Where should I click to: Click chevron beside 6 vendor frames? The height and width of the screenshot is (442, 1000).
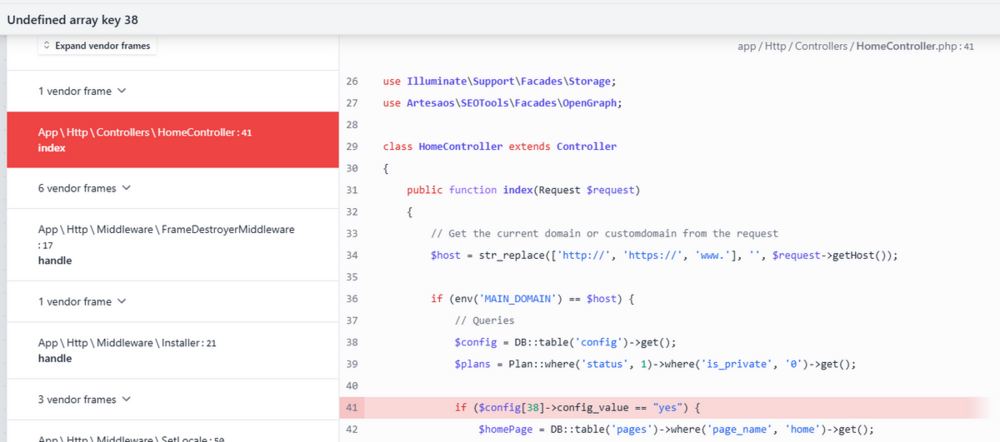point(126,188)
